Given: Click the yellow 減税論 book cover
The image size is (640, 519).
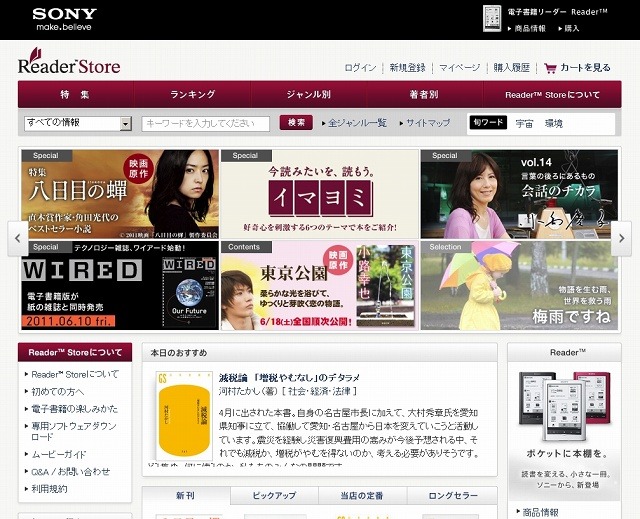Looking at the screenshot, I should coord(184,415).
